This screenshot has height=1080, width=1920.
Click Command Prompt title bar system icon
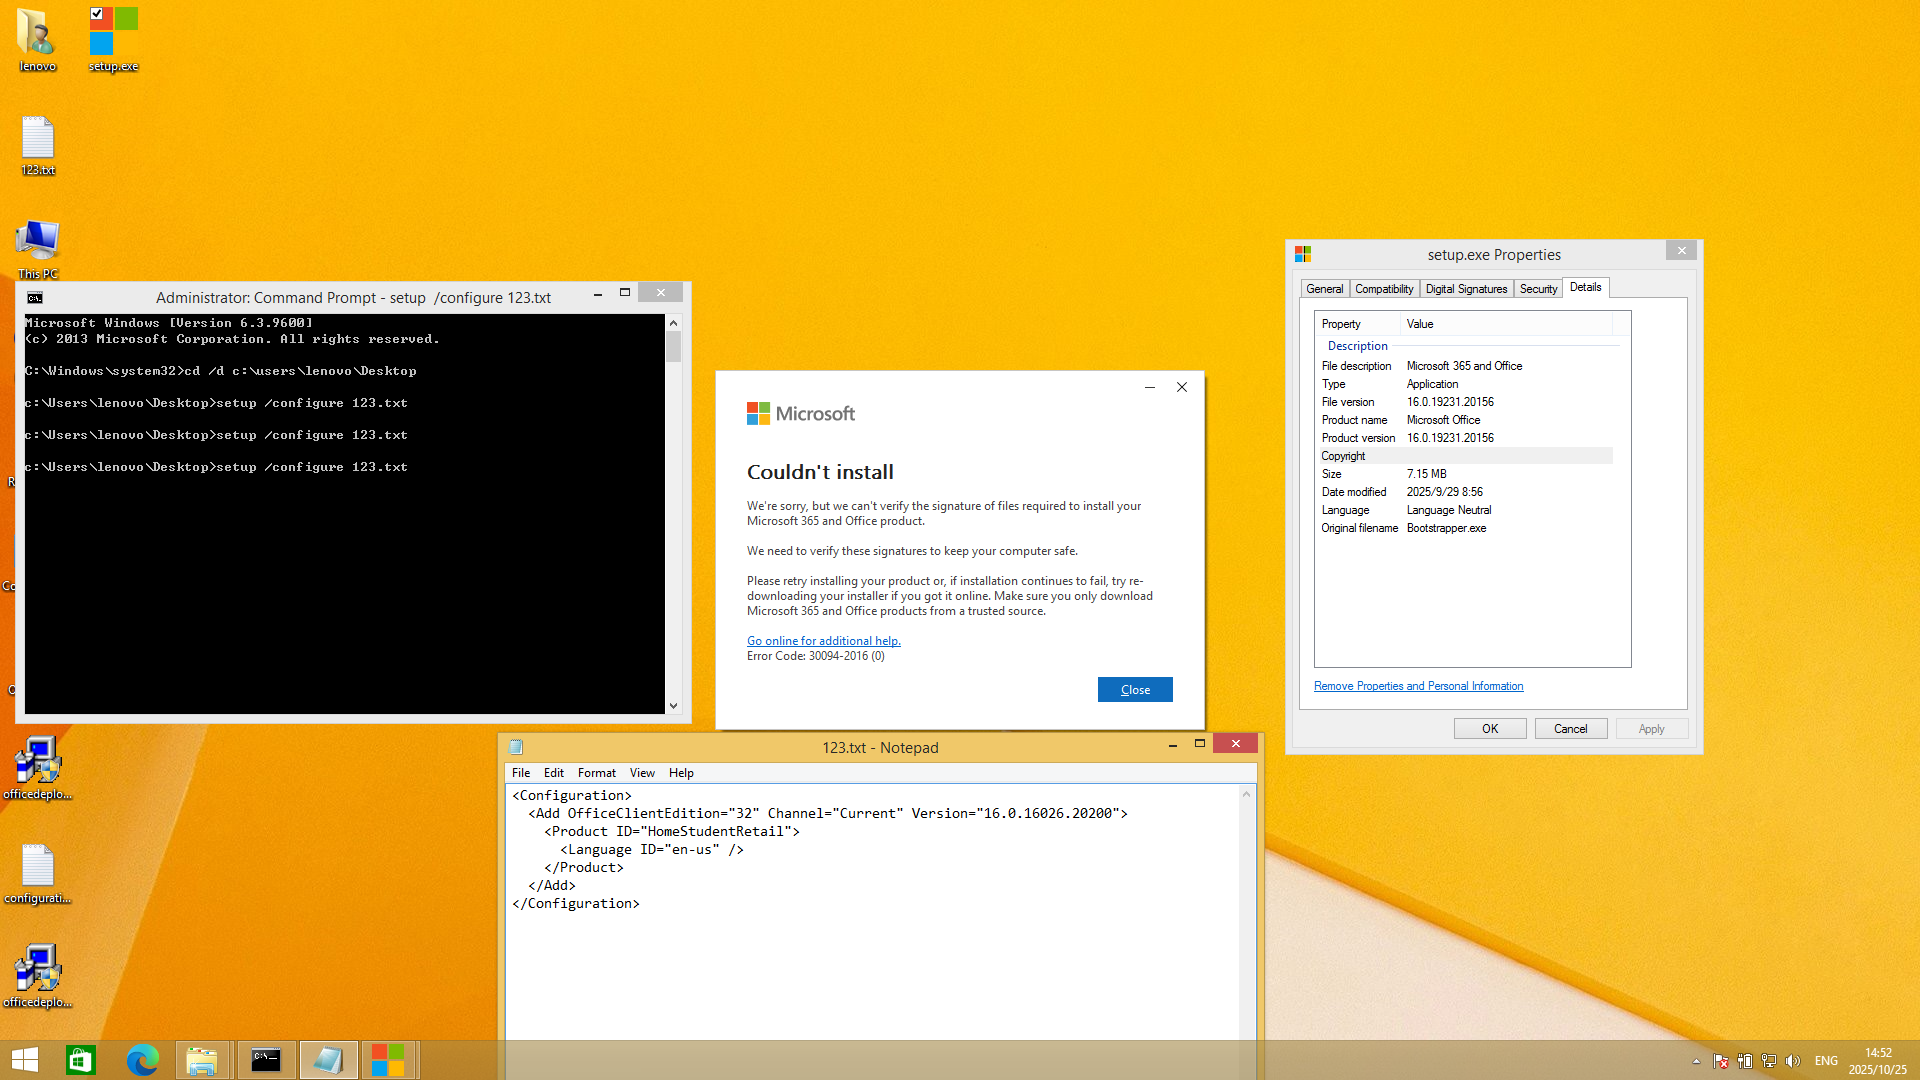pos(35,297)
